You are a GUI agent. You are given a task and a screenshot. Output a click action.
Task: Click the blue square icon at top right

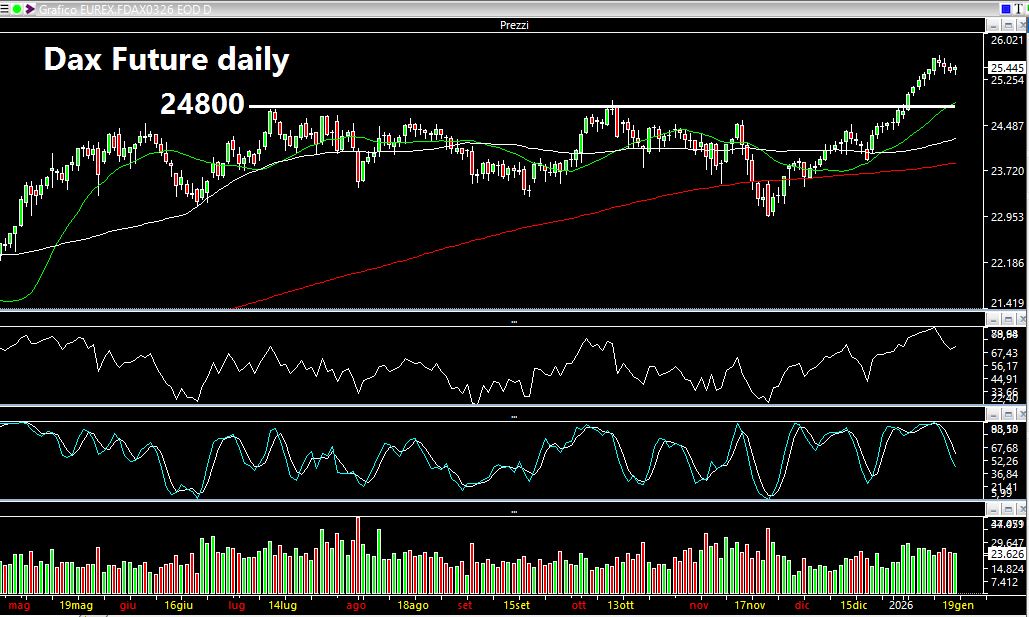(x=1005, y=9)
